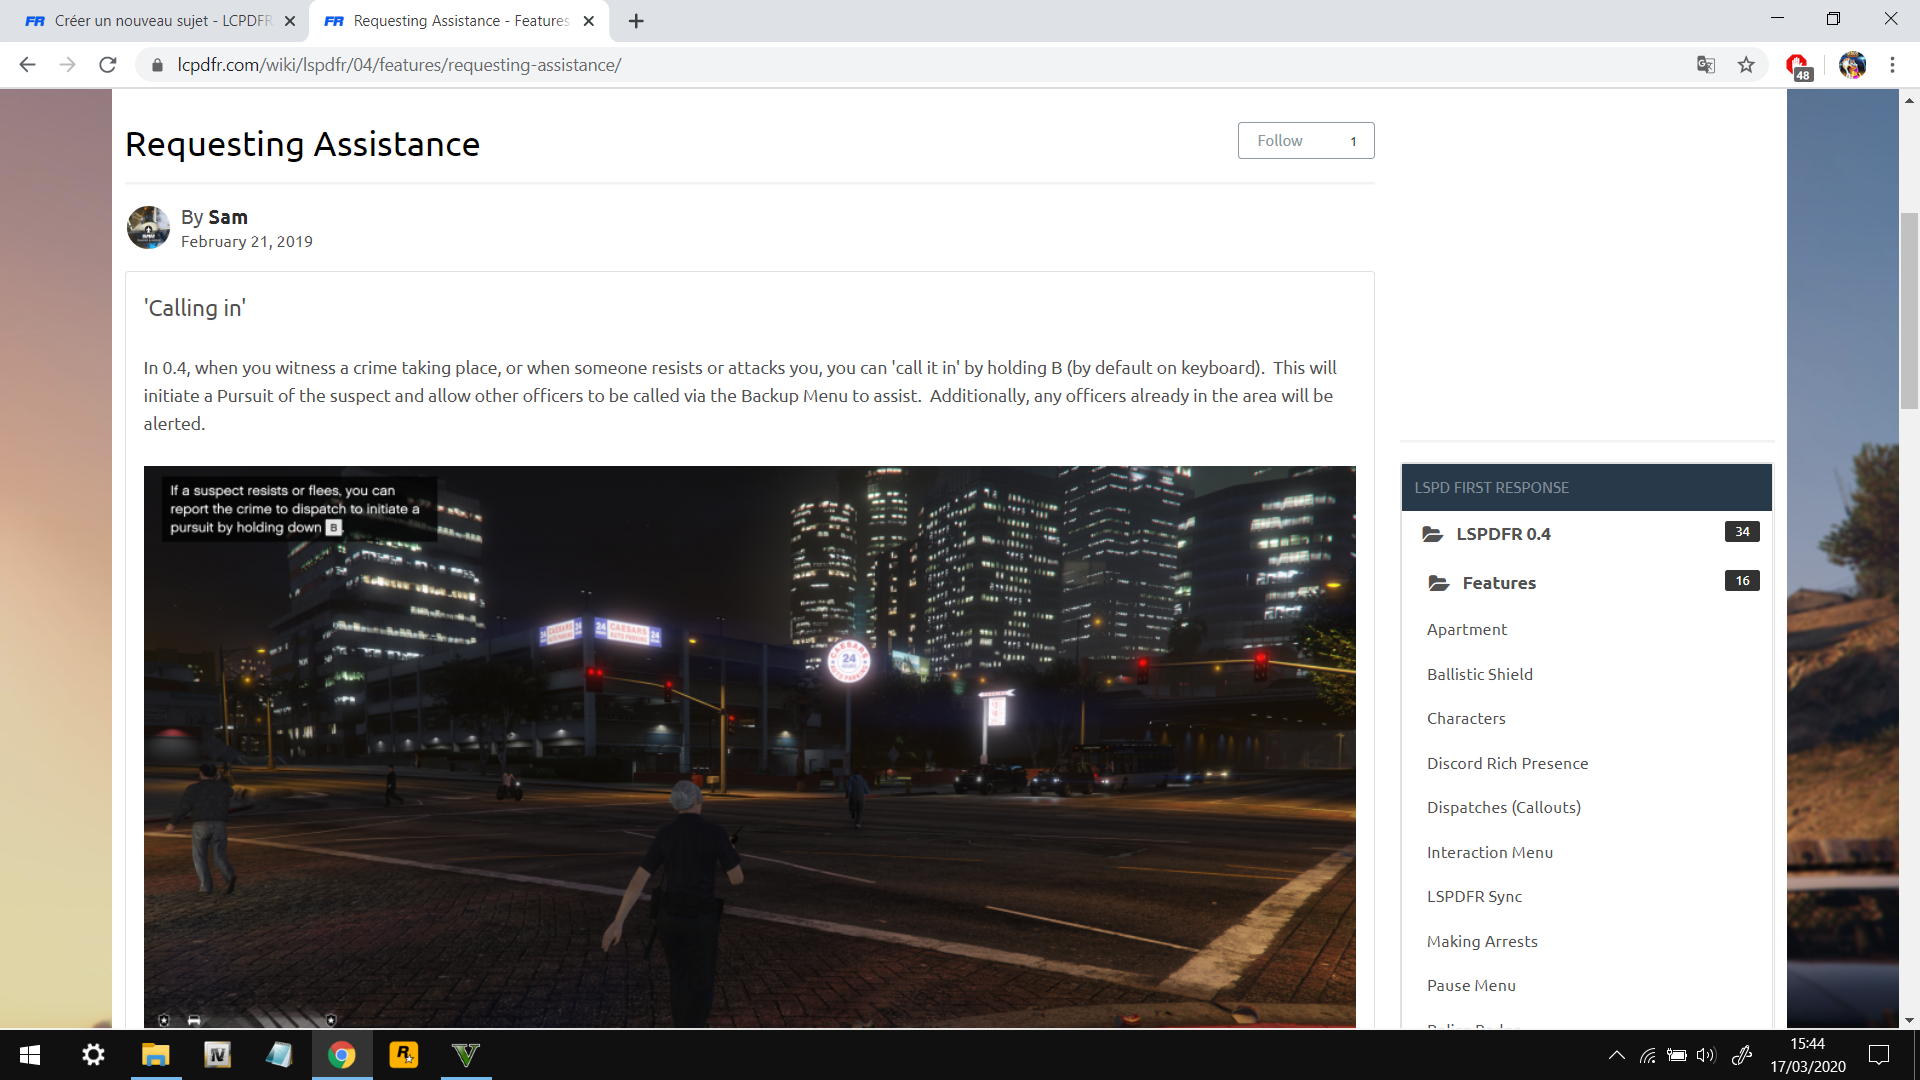Open the Ballistic Shield link

[1479, 674]
